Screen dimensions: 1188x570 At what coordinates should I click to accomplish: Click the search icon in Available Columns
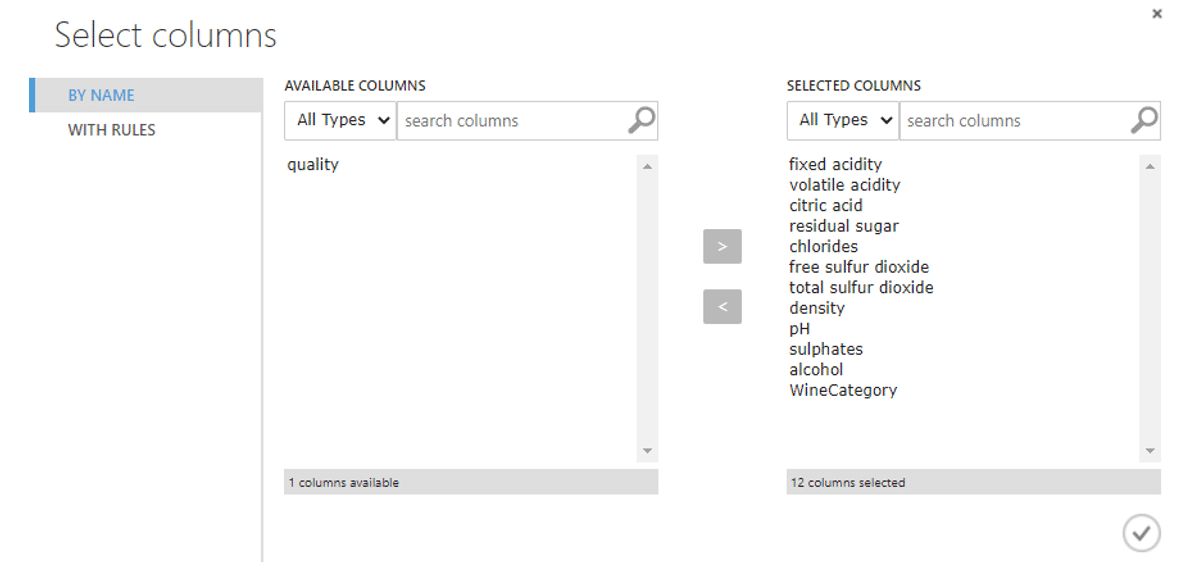(x=641, y=120)
